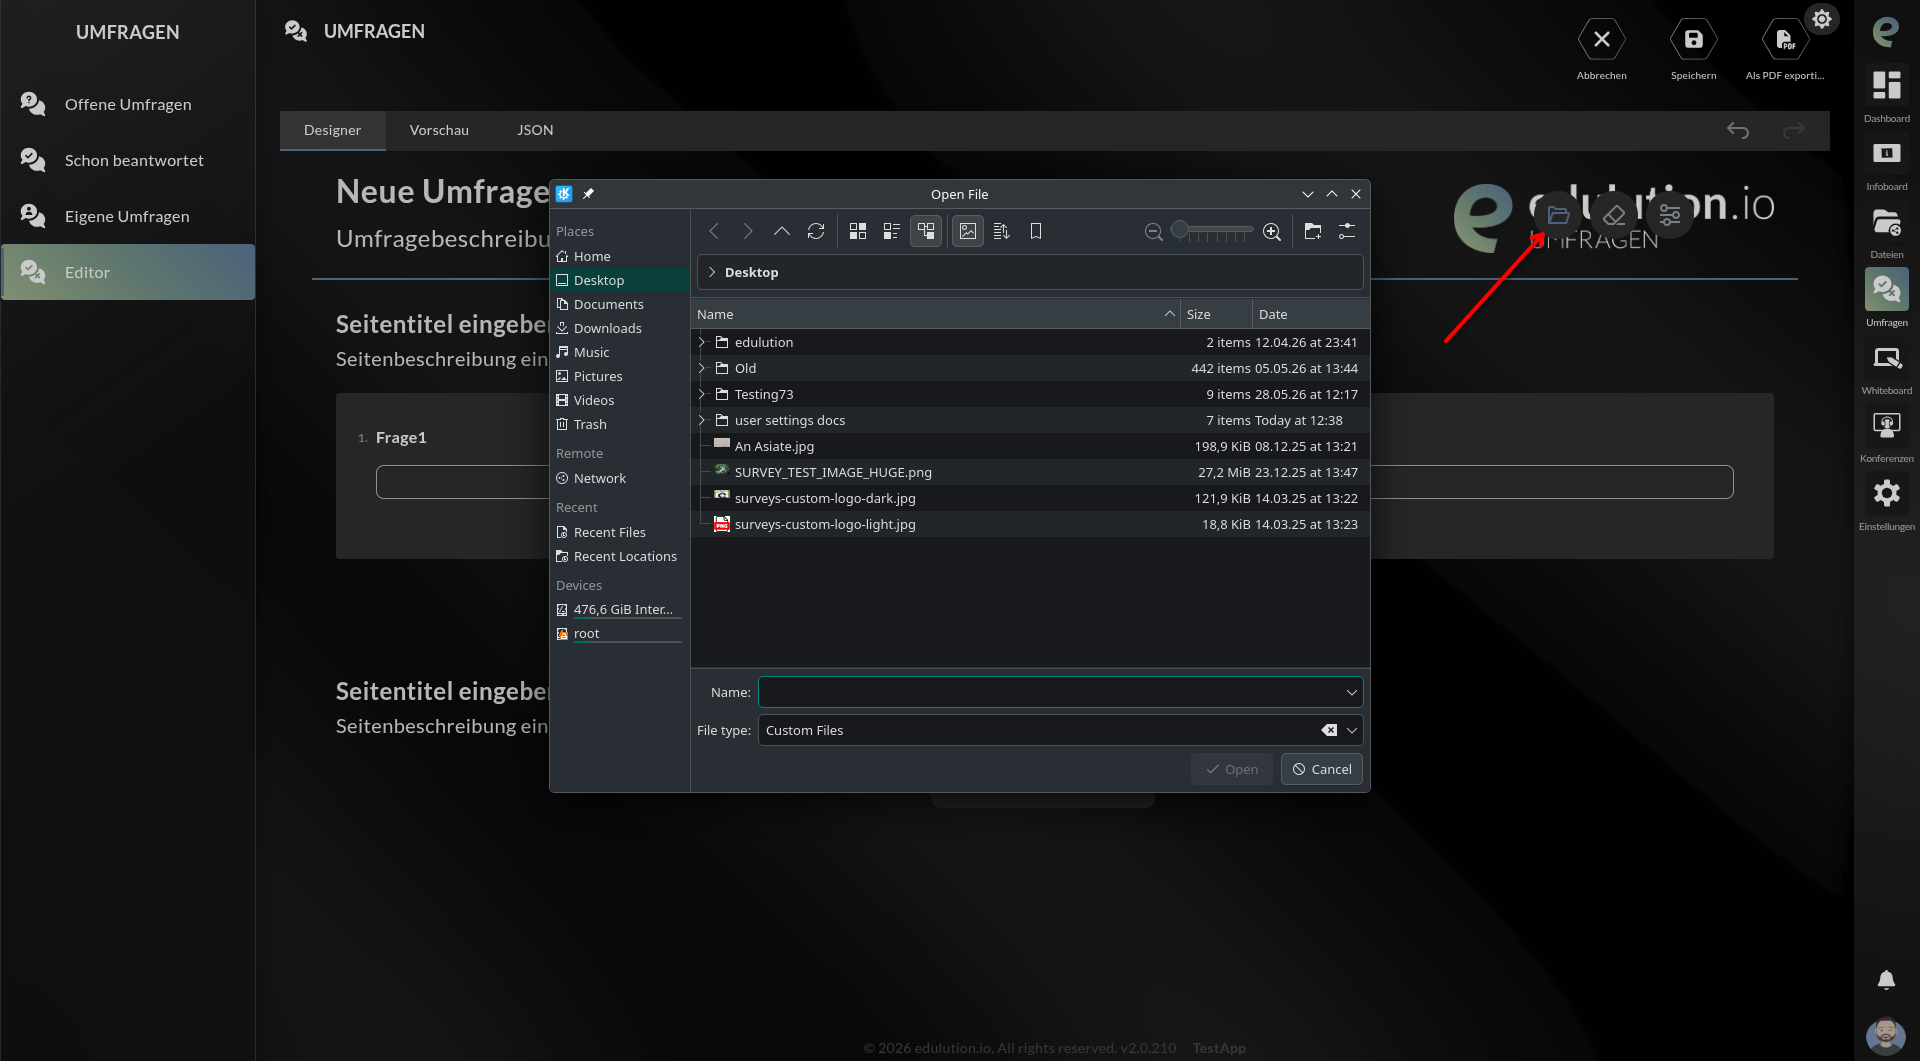Click Speichern save icon
The height and width of the screenshot is (1061, 1920).
1693,40
